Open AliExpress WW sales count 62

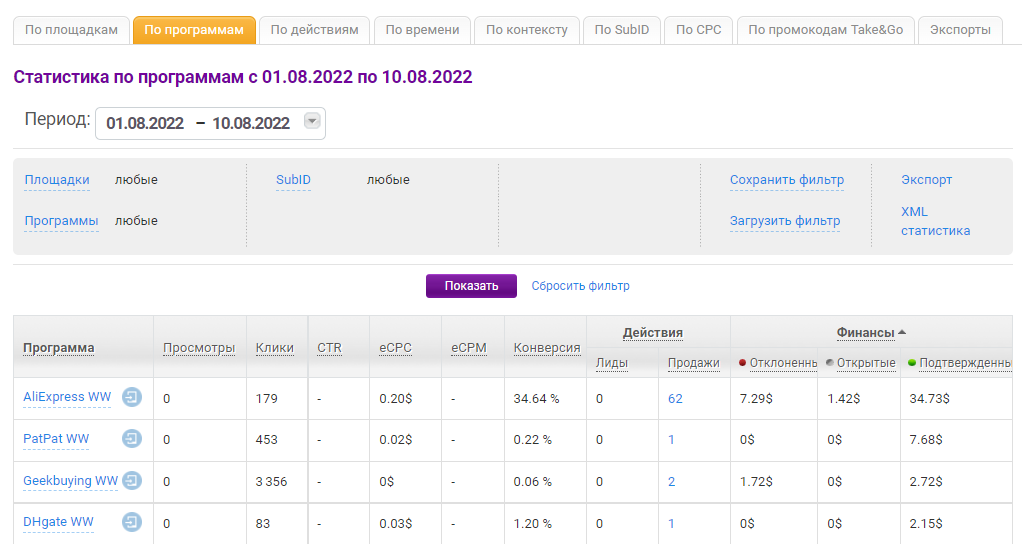(675, 398)
